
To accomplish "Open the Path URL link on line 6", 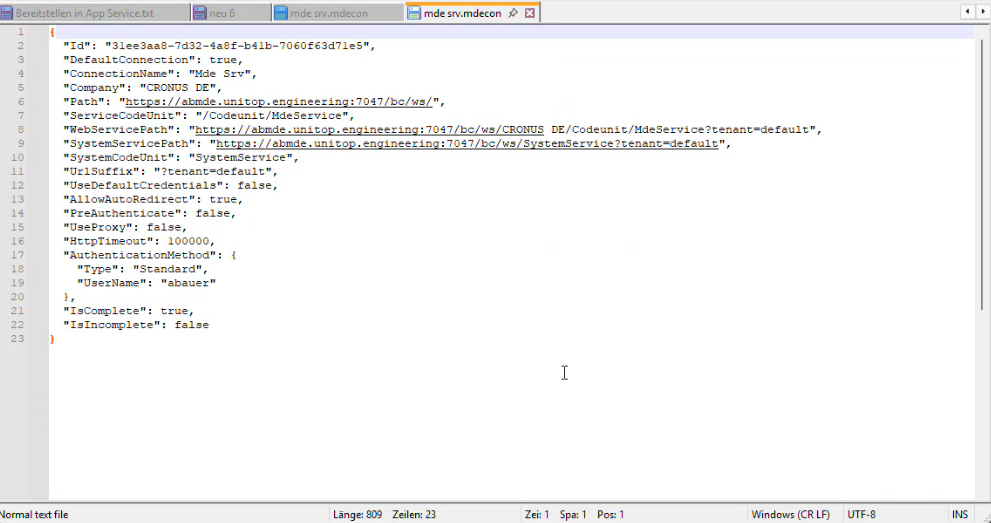I will (280, 102).
